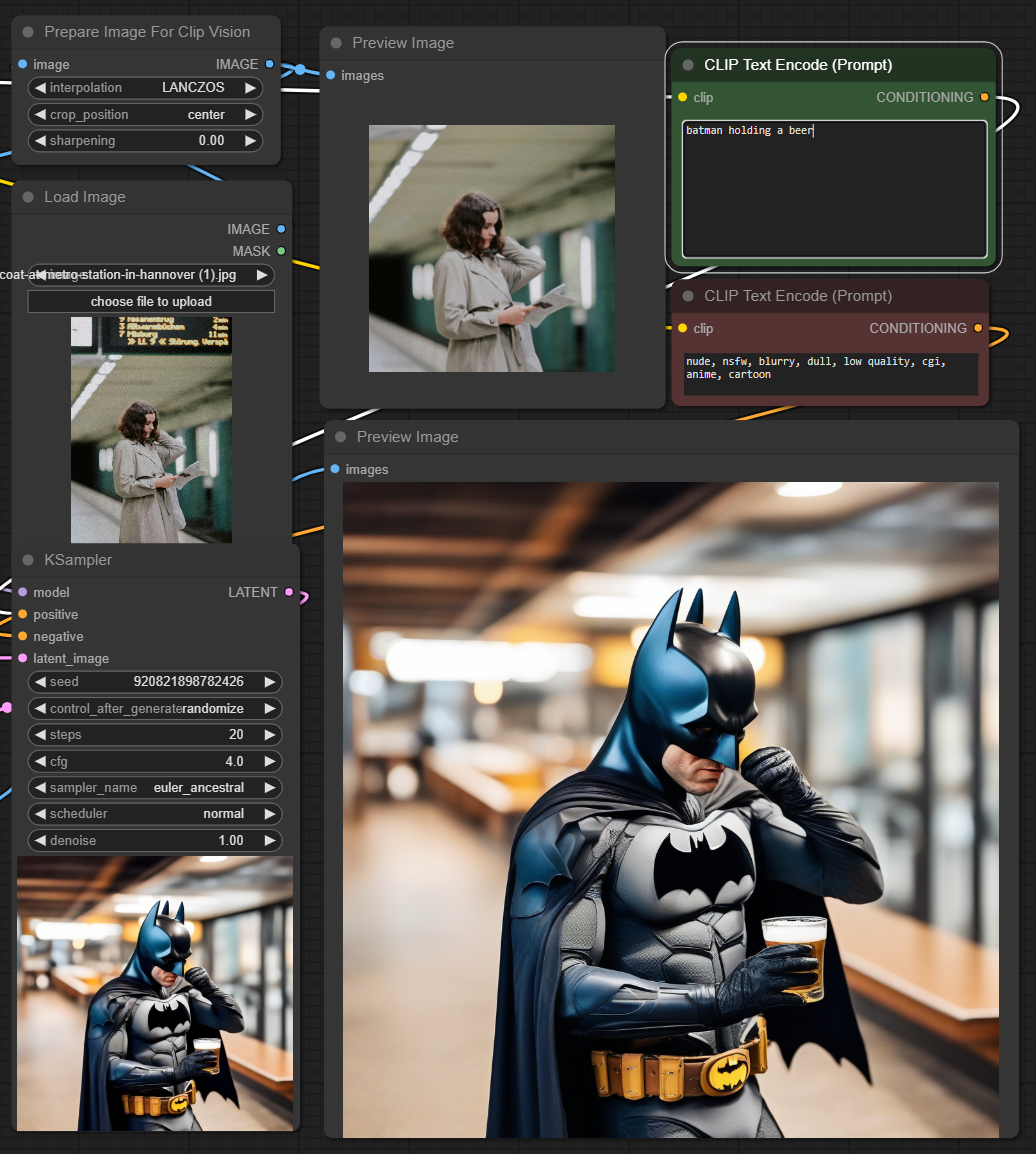Click clip input socket of positive CLIP node
The image size is (1036, 1154).
tap(683, 97)
